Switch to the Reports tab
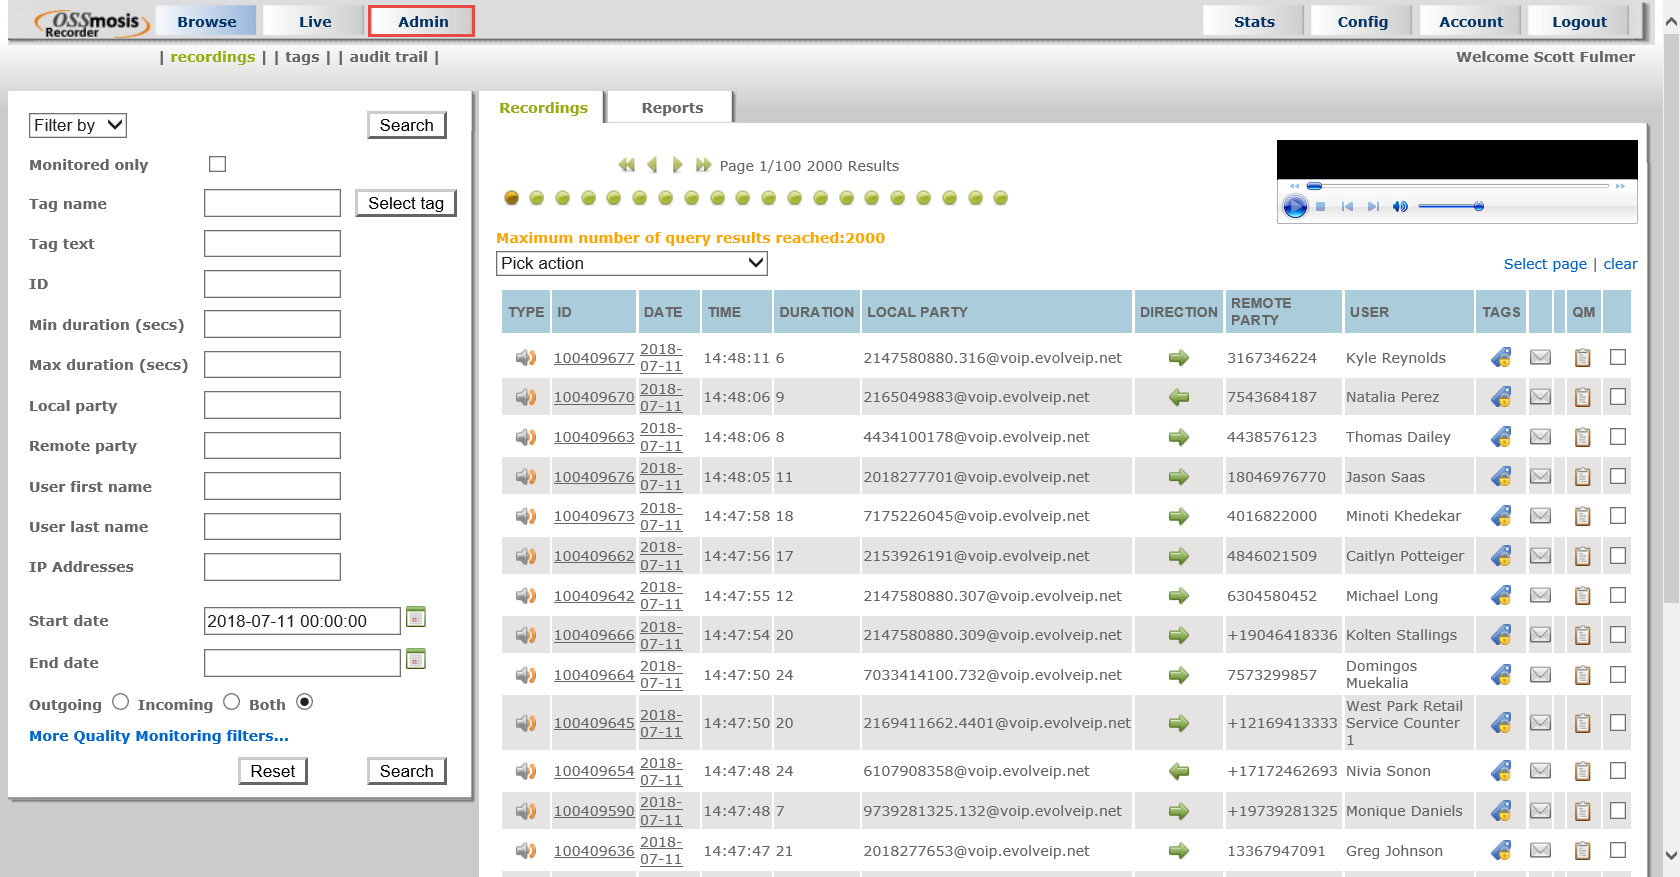 [x=672, y=108]
